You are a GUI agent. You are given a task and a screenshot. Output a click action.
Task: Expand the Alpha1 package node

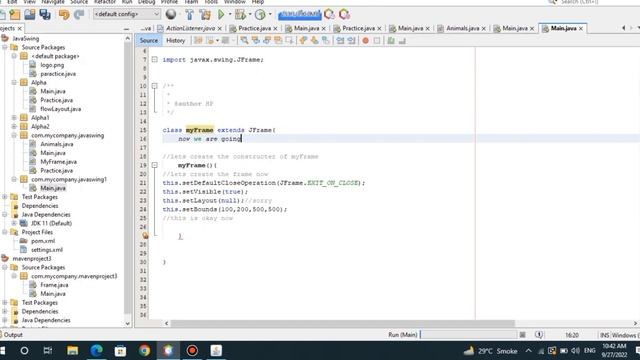(14, 118)
